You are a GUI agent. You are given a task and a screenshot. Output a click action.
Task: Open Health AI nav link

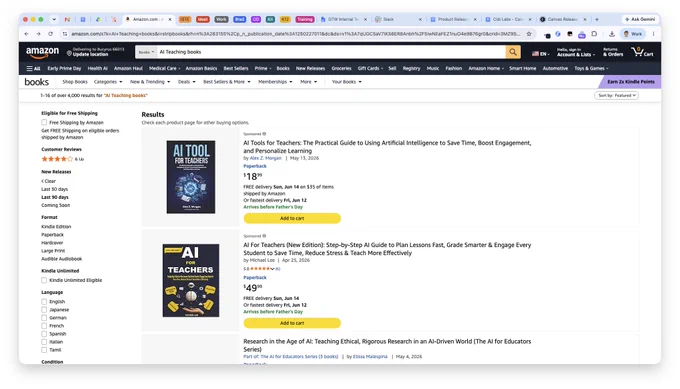click(x=98, y=69)
